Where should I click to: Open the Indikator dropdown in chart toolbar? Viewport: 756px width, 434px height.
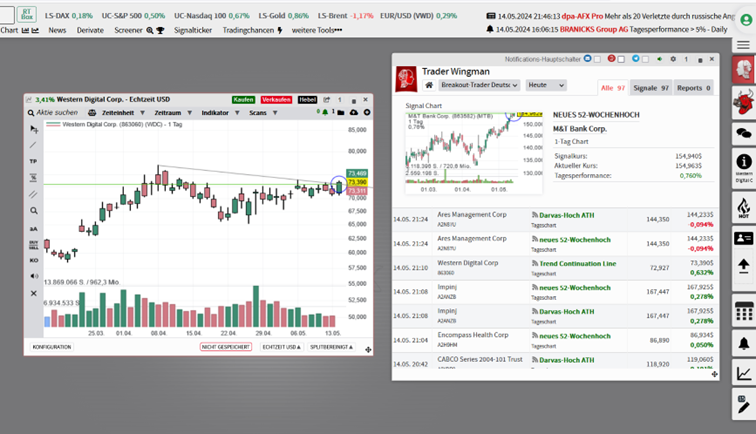tap(216, 114)
